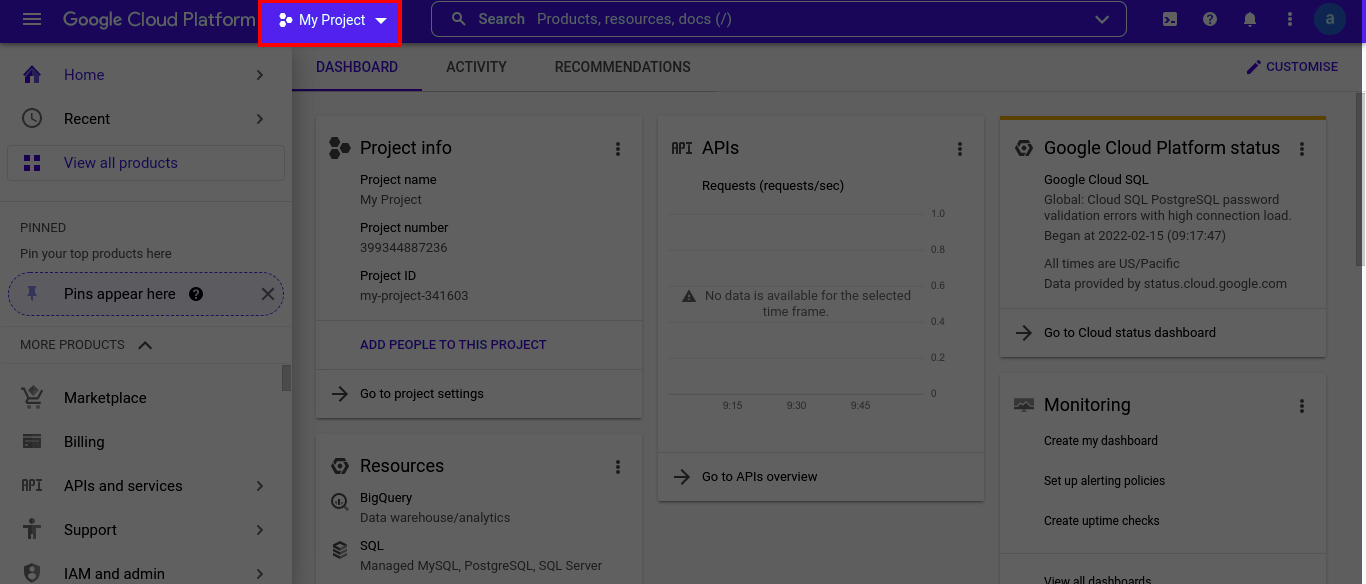Click the Marketplace cart icon
The height and width of the screenshot is (584, 1366).
(32, 398)
